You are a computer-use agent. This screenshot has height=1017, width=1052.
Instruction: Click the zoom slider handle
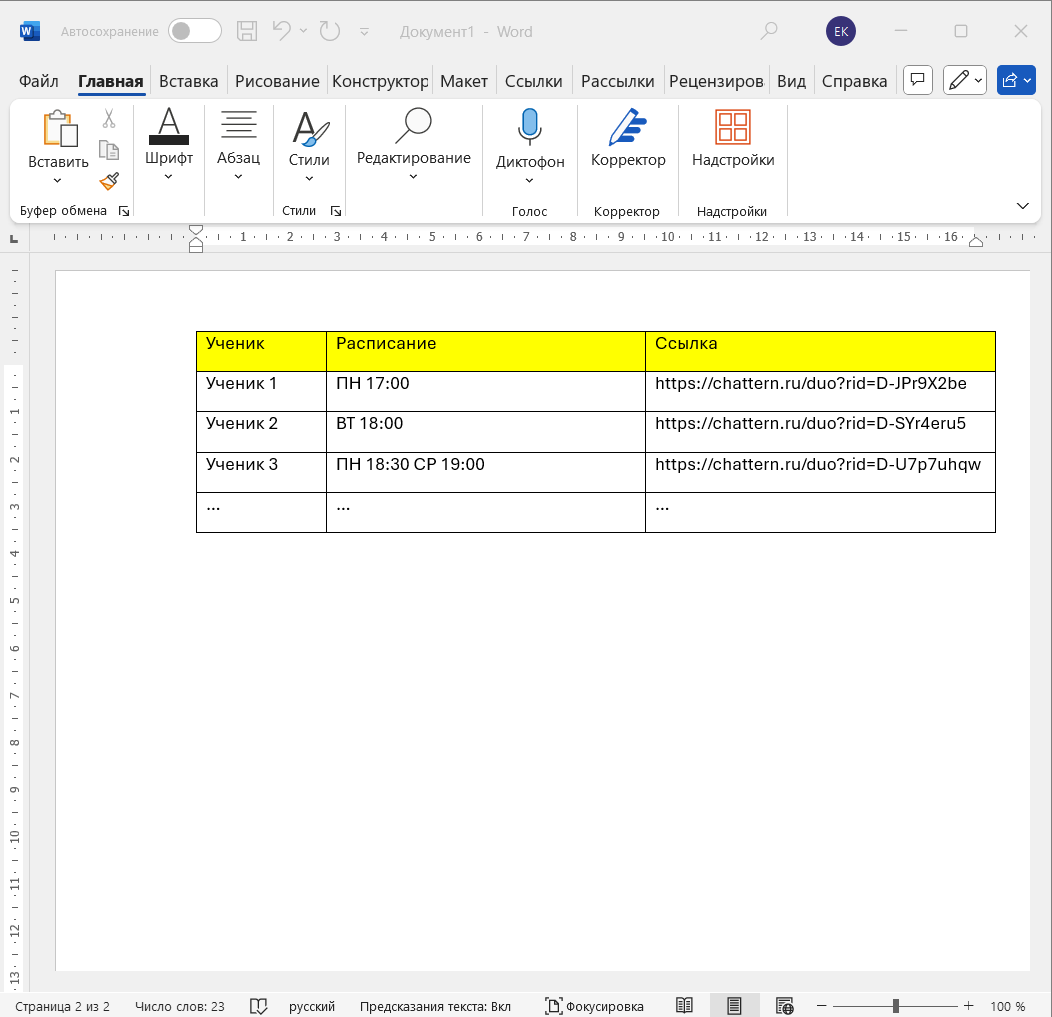pyautogui.click(x=896, y=1006)
